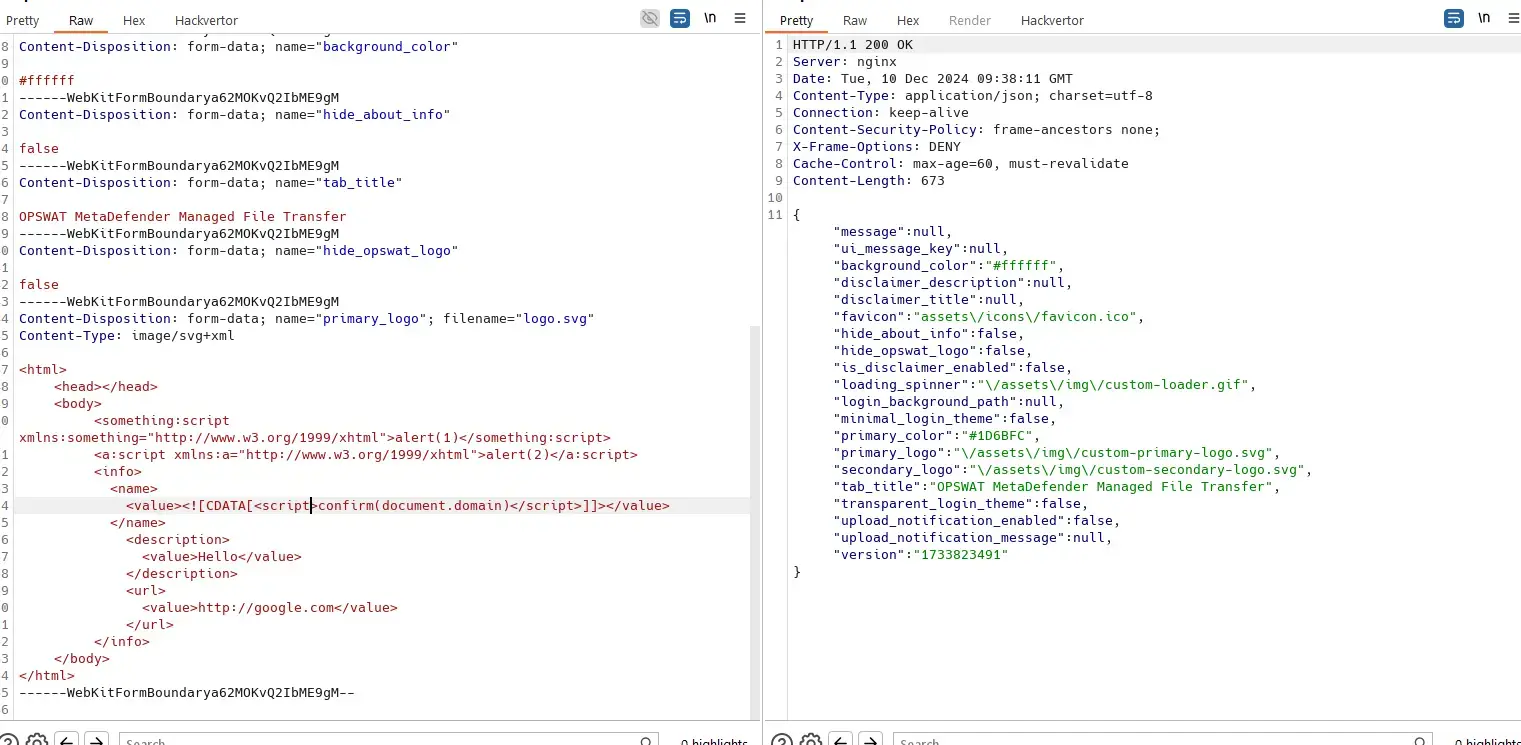Screen dimensions: 1521x745
Task: Click name="hide_about_info" Content-Disposition line
Action: (x=234, y=114)
